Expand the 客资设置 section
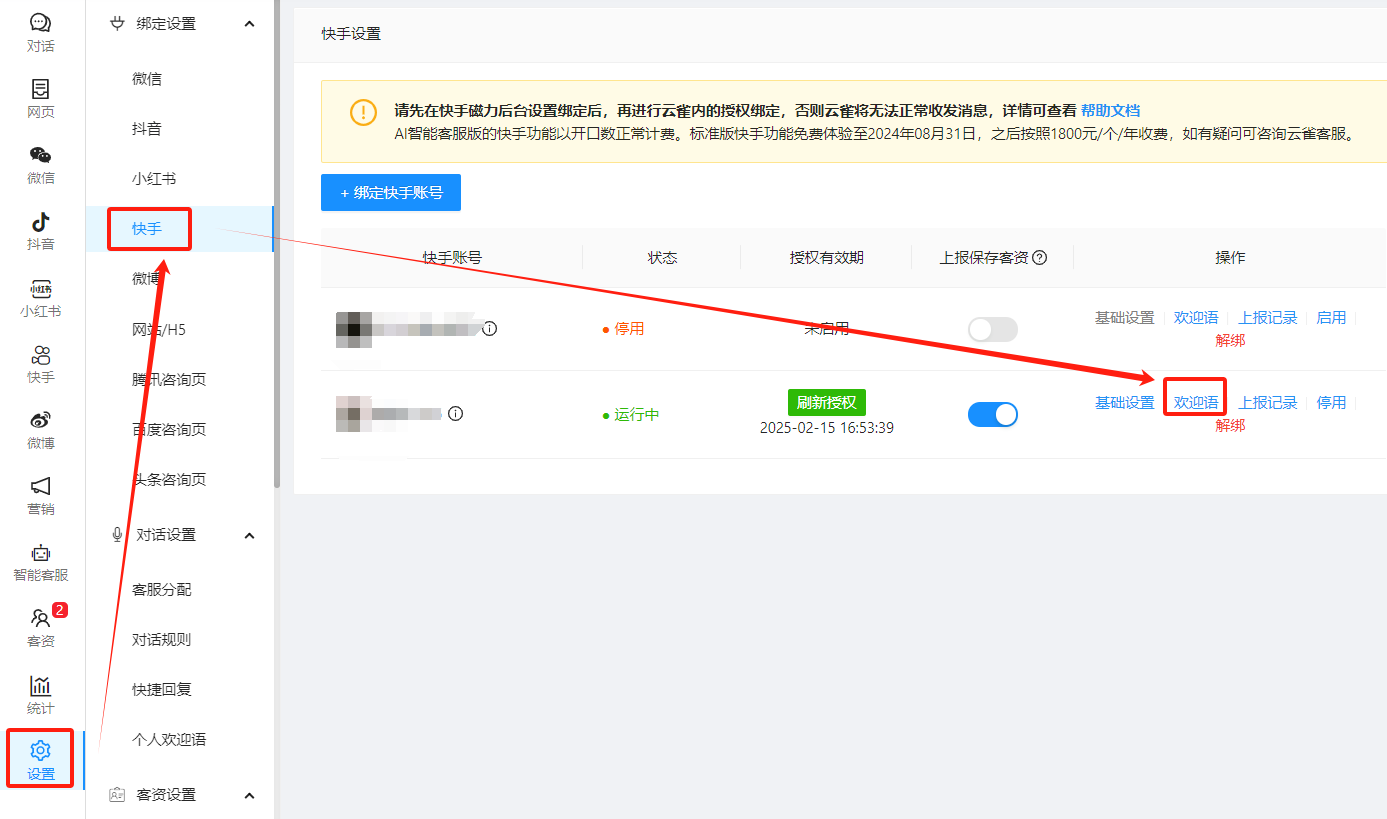 coord(249,794)
